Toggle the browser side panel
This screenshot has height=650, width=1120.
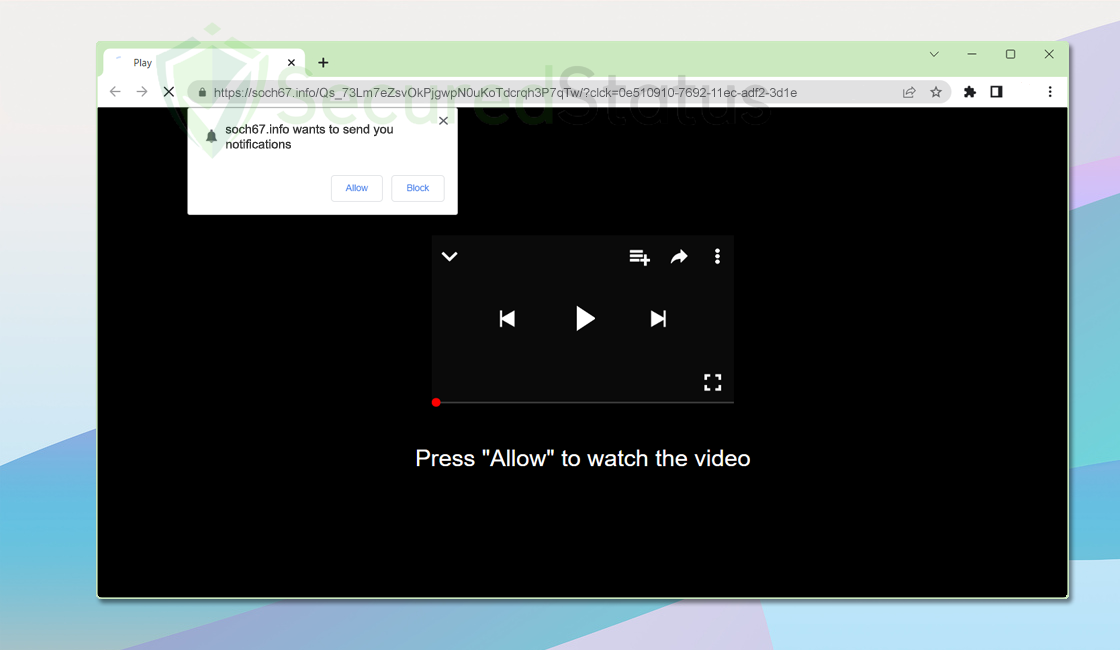pyautogui.click(x=996, y=92)
